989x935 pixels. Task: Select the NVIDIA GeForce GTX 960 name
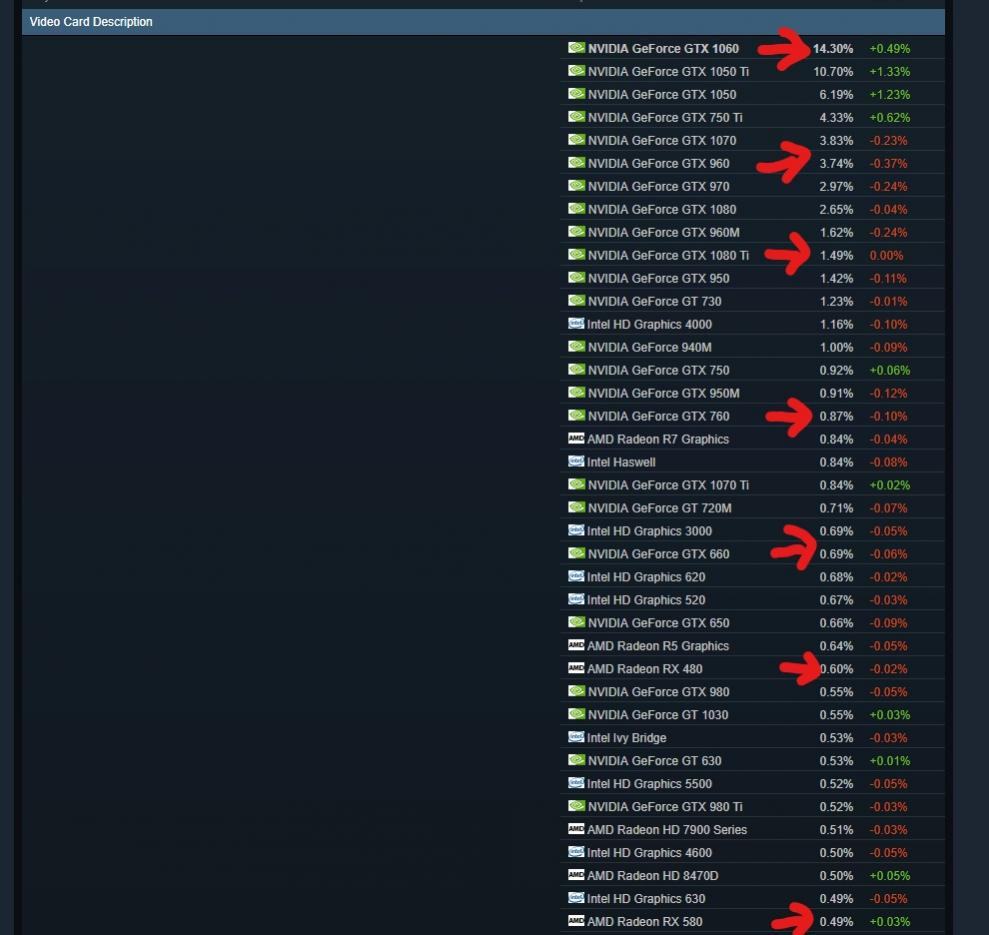pos(658,163)
